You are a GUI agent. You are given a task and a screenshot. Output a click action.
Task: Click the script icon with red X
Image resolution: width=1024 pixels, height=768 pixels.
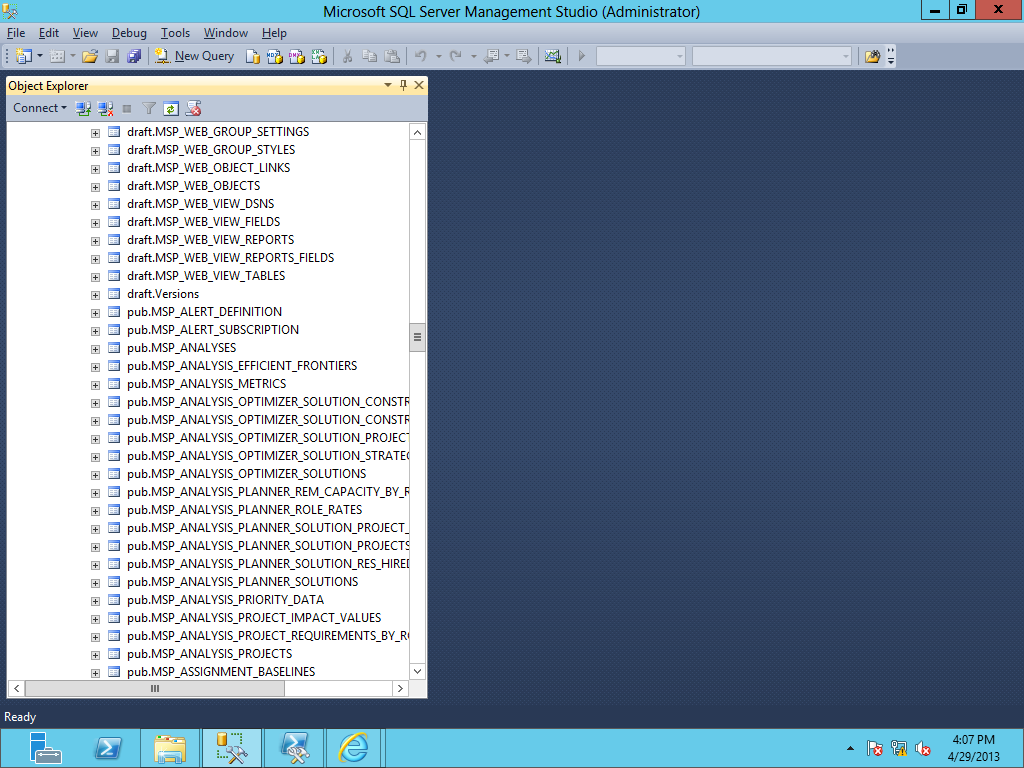click(193, 108)
